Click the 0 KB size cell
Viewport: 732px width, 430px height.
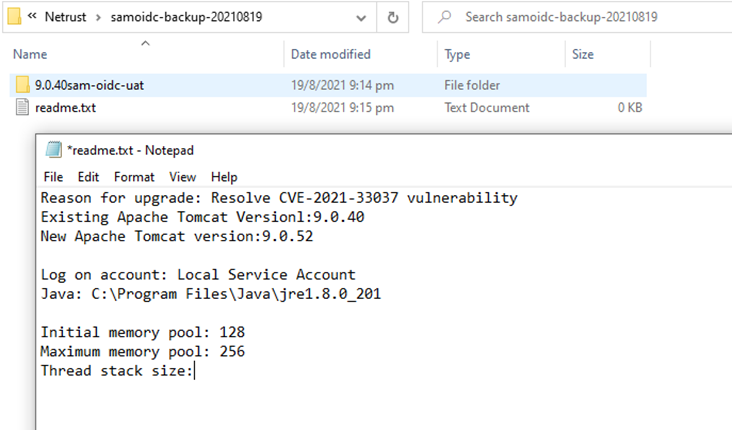tap(630, 108)
